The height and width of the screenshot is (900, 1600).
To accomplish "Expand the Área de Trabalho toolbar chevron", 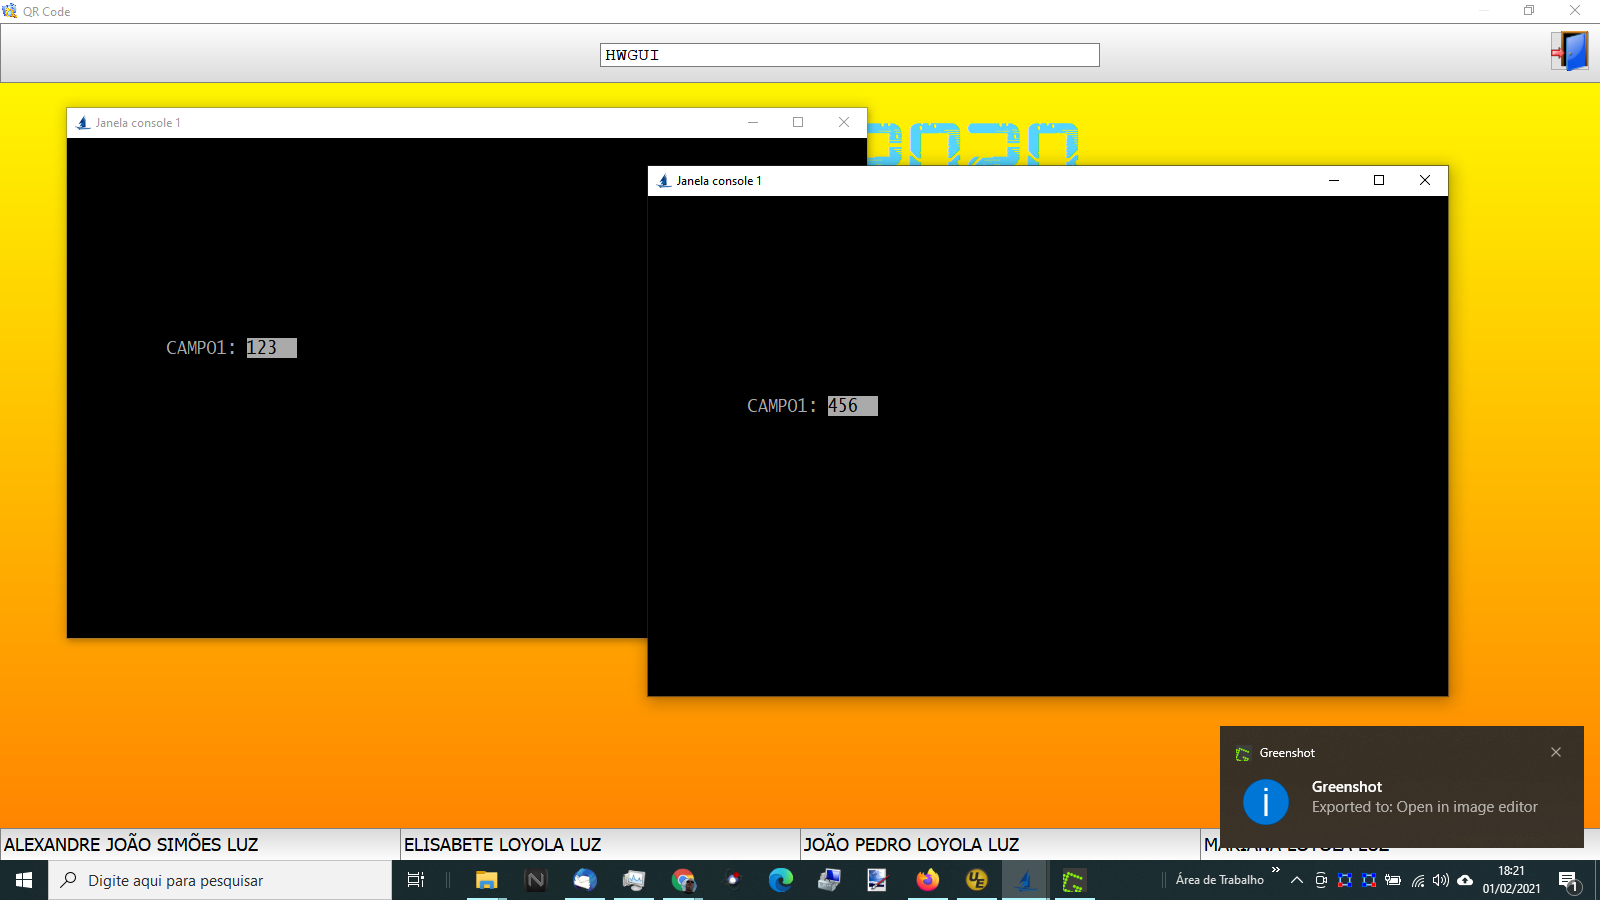I will (x=1276, y=870).
